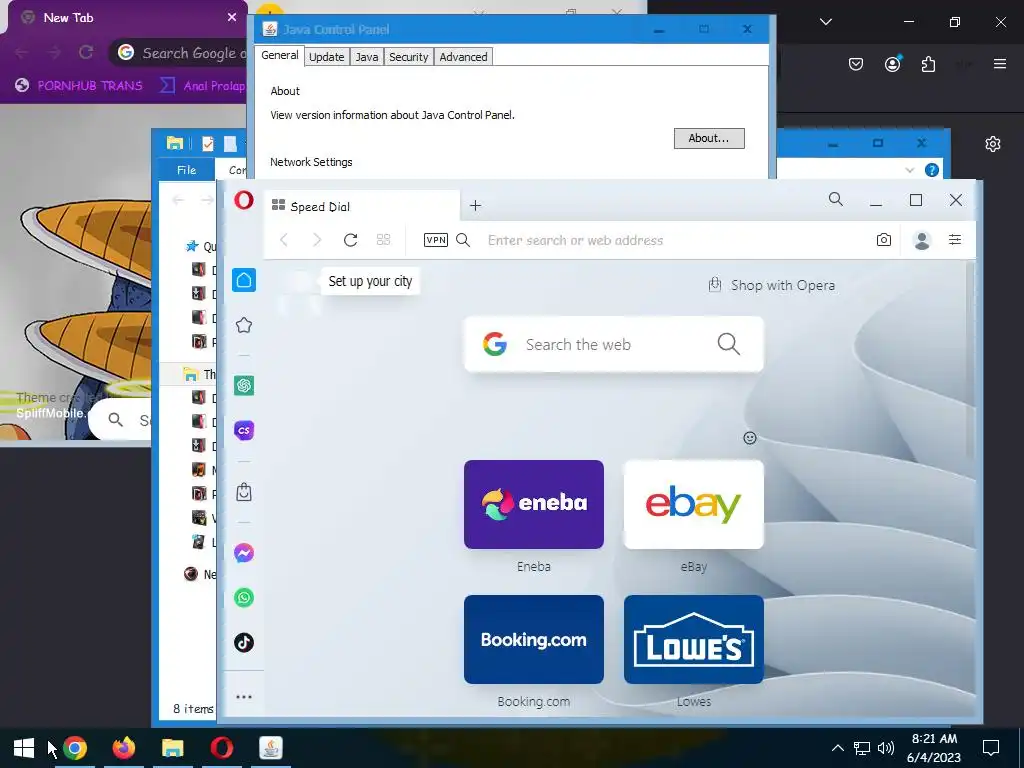Image resolution: width=1024 pixels, height=768 pixels.
Task: Click the Opera tab search magnifier icon
Action: click(x=836, y=199)
